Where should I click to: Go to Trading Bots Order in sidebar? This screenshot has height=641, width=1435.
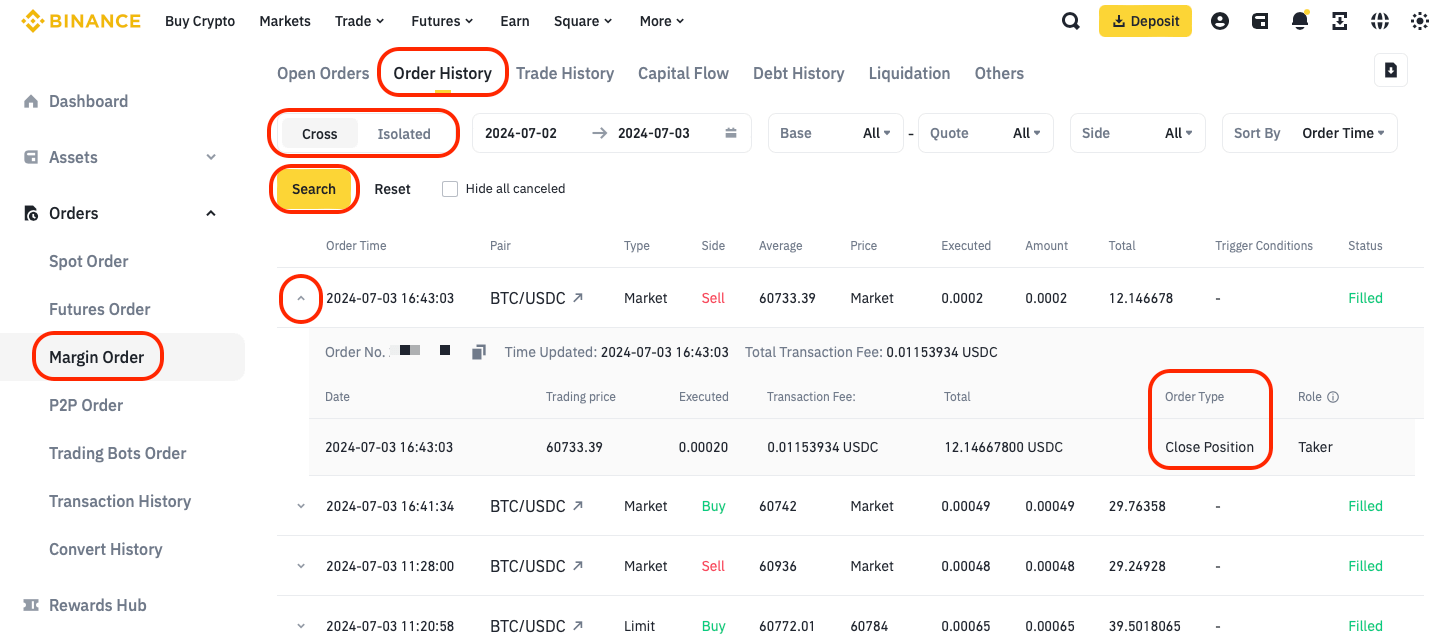[118, 453]
